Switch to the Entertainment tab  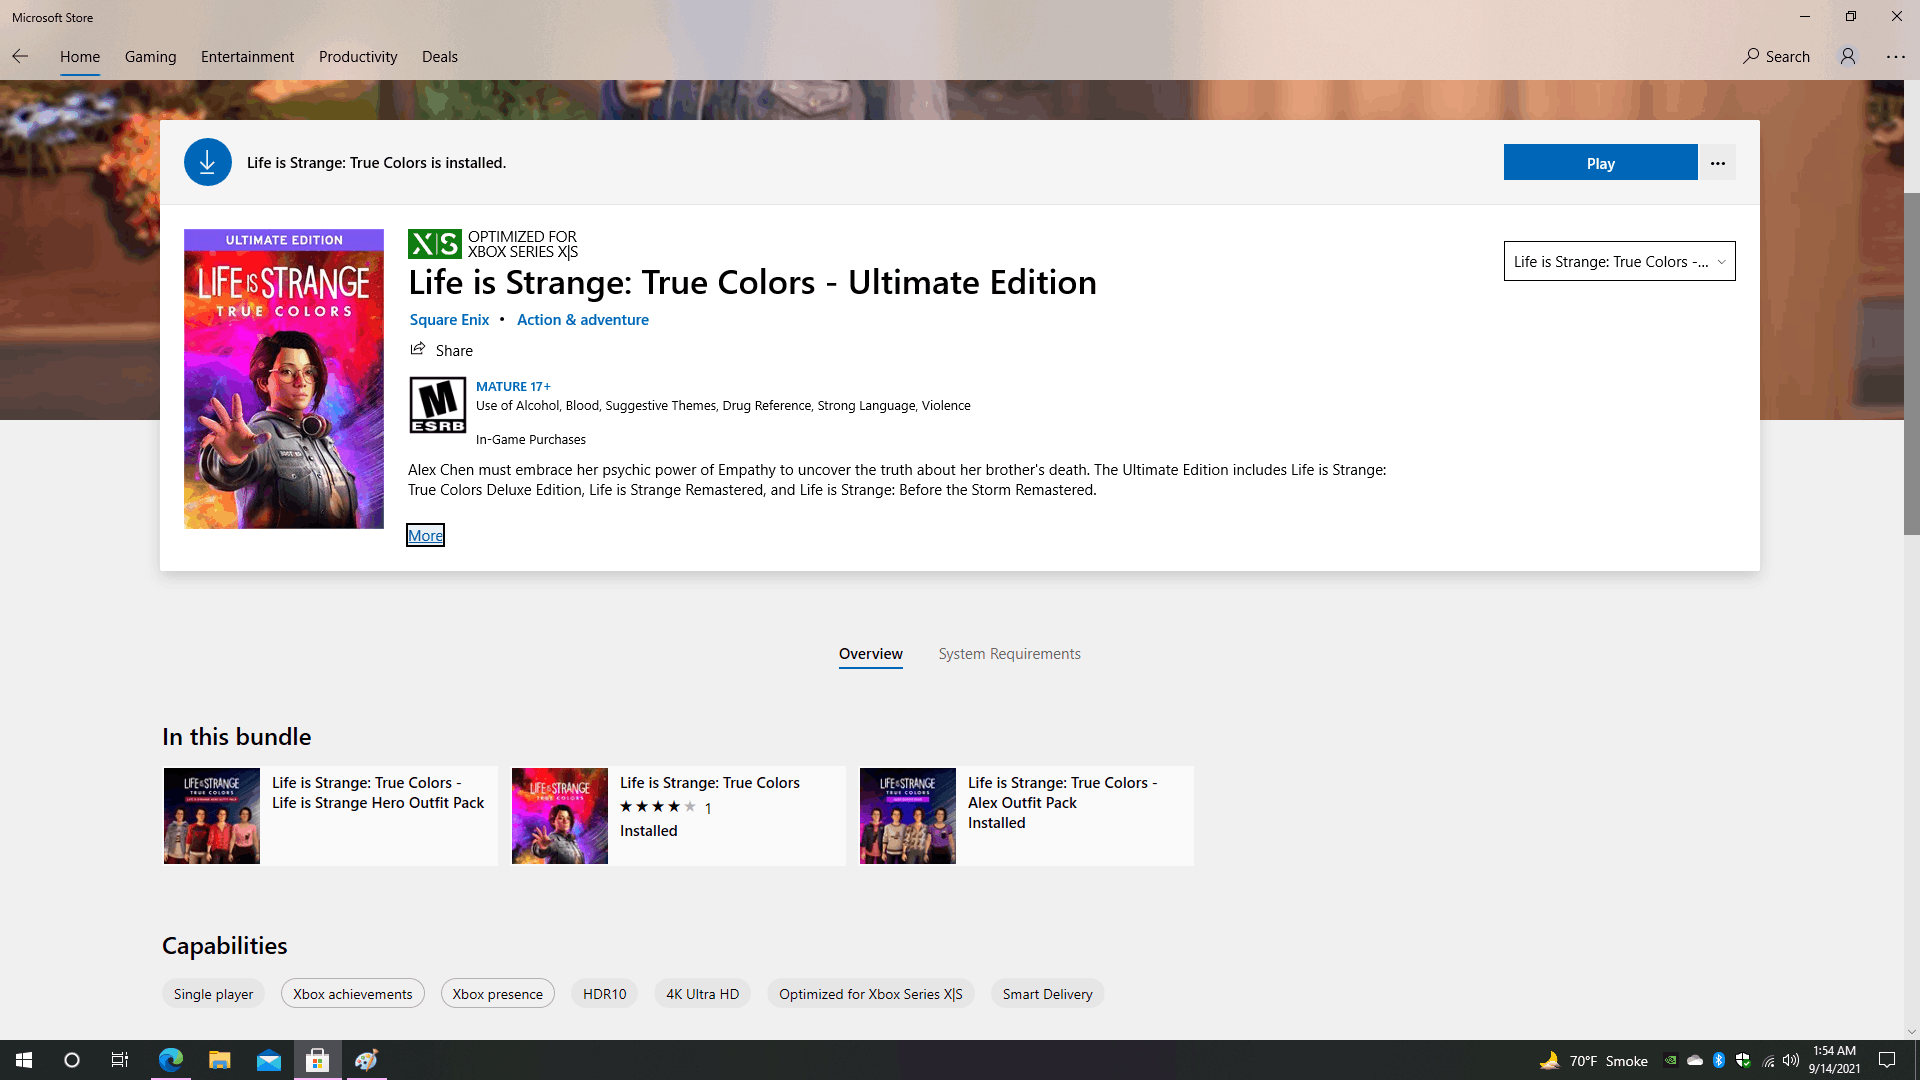[247, 56]
